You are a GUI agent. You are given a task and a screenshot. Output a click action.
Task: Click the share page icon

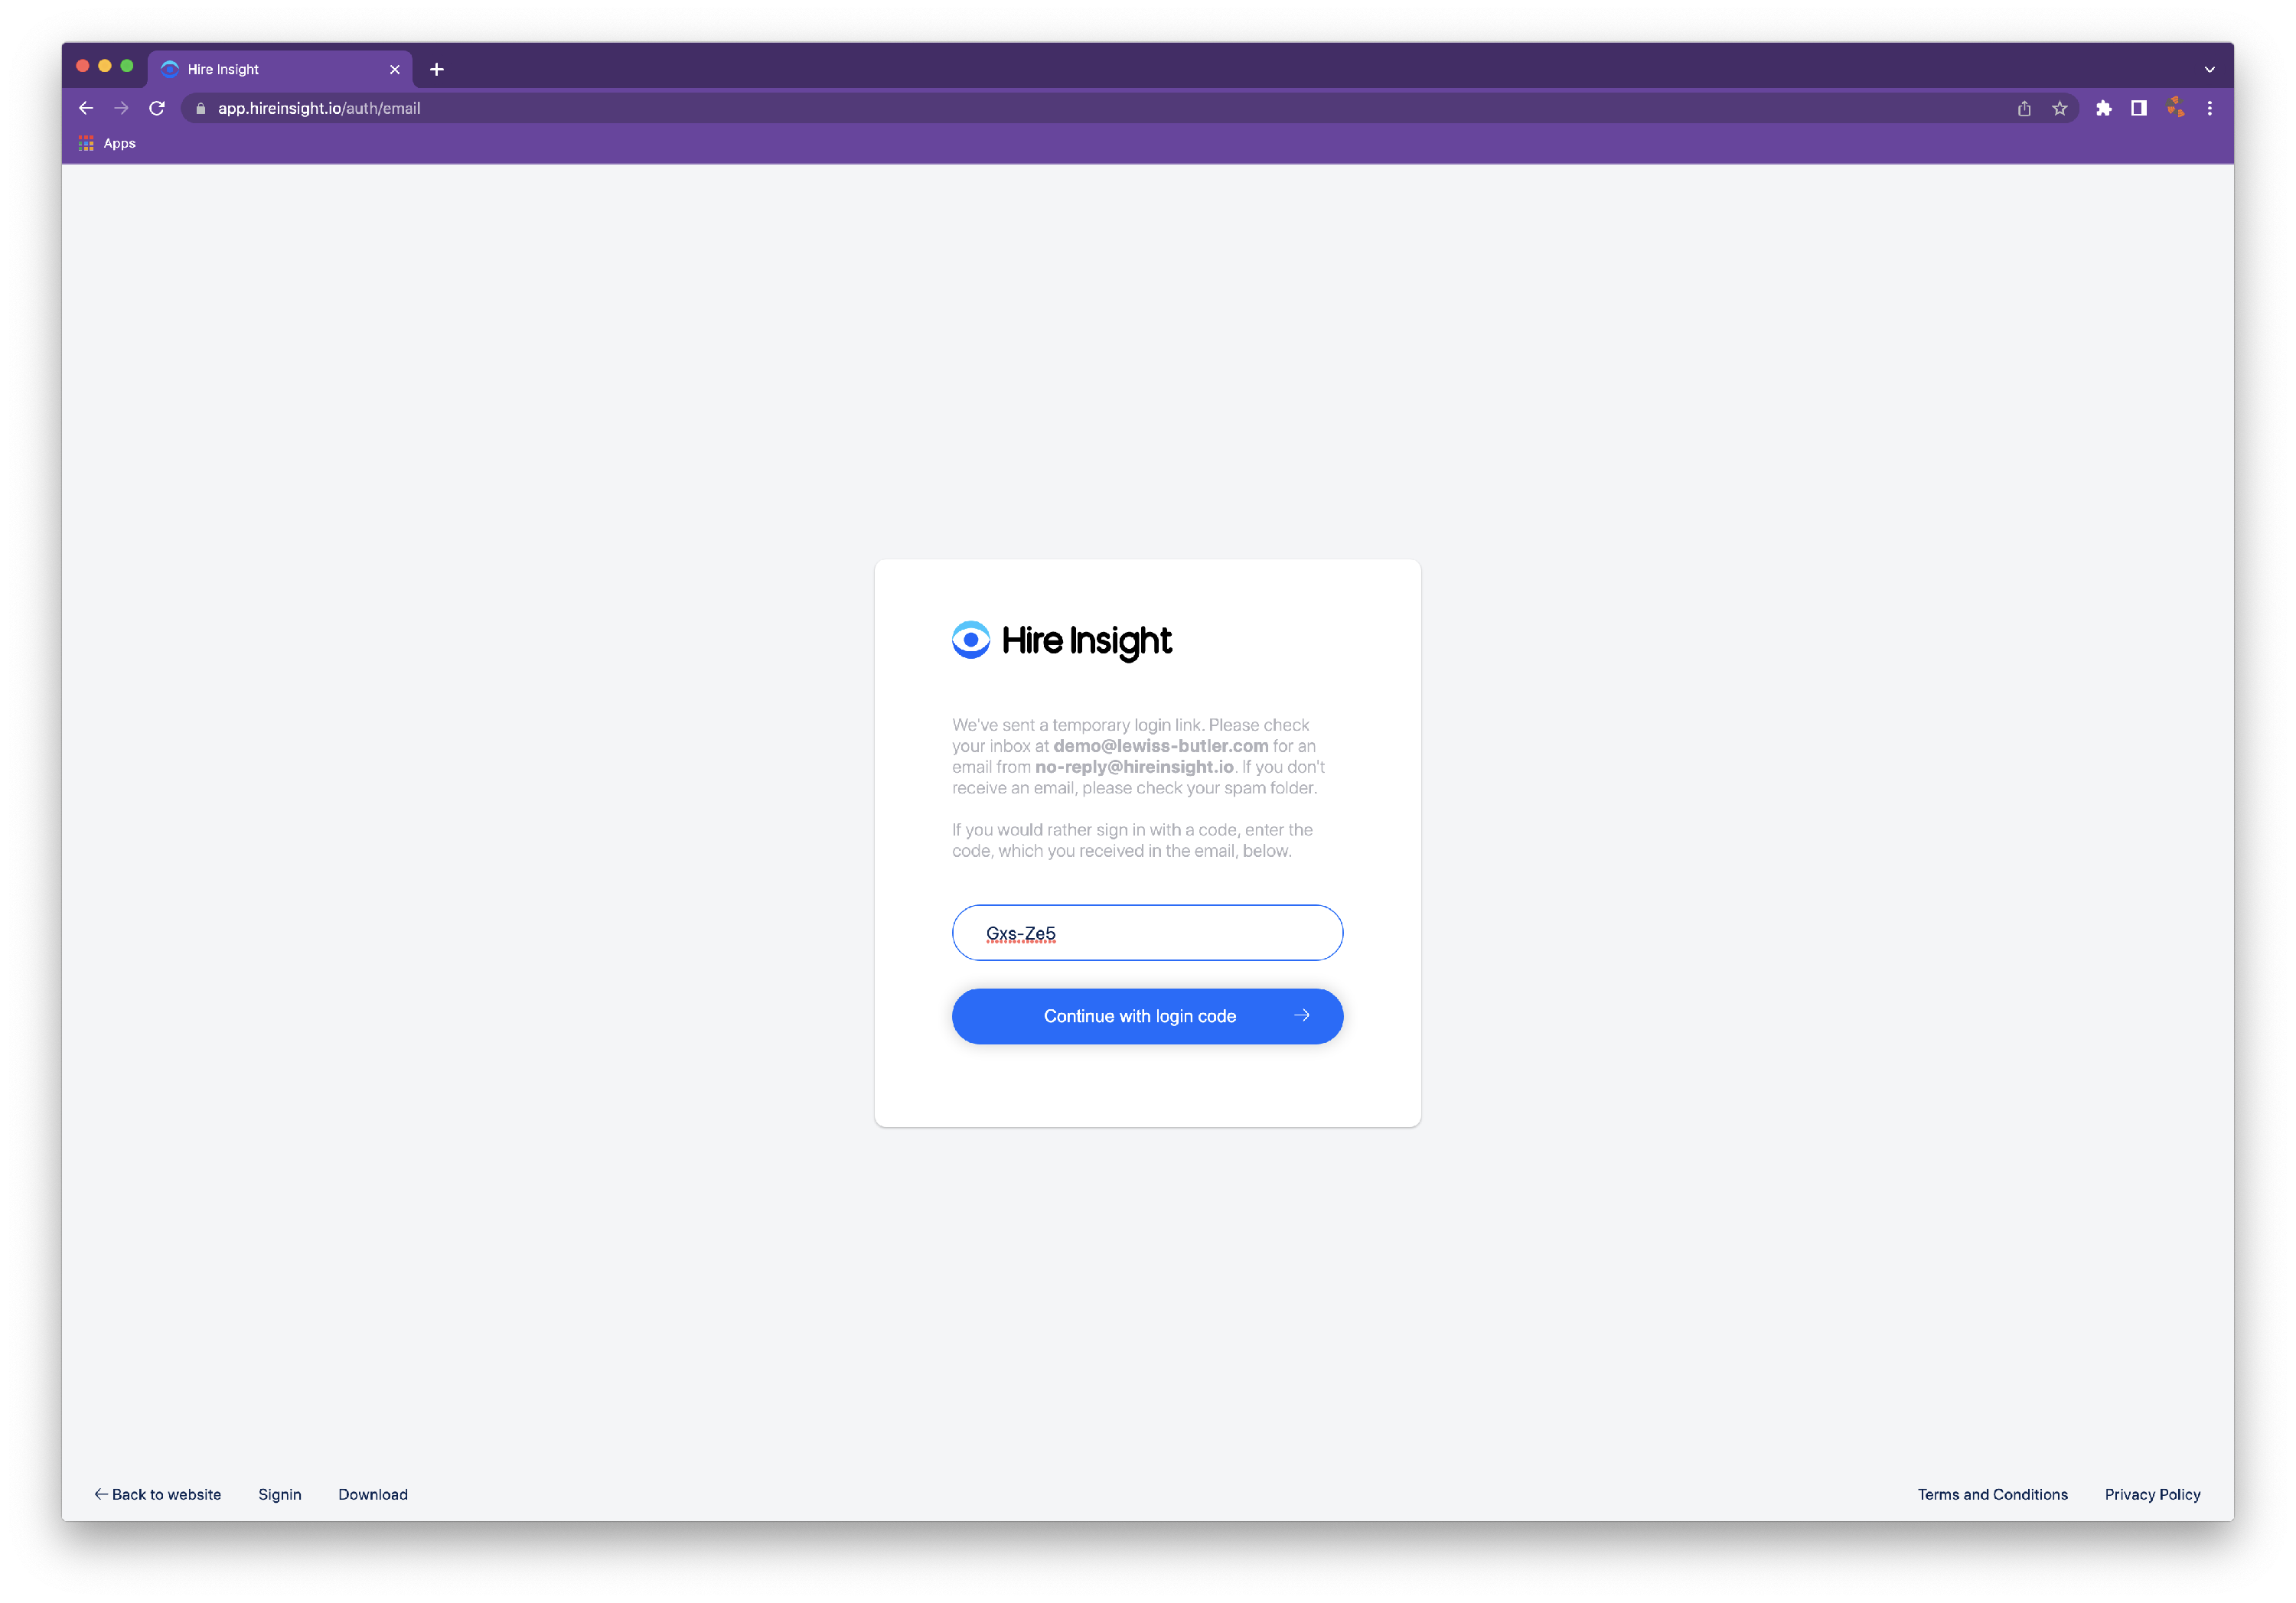(x=2024, y=108)
